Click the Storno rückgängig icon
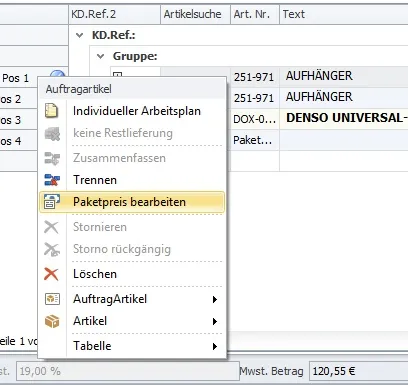The width and height of the screenshot is (408, 385). (x=52, y=249)
